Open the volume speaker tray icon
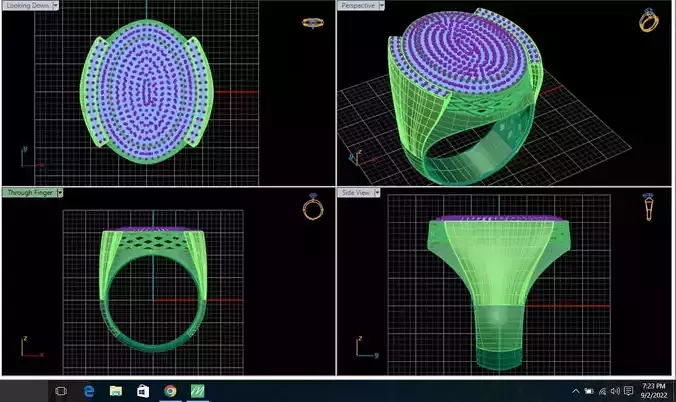This screenshot has height=402, width=676. (615, 391)
